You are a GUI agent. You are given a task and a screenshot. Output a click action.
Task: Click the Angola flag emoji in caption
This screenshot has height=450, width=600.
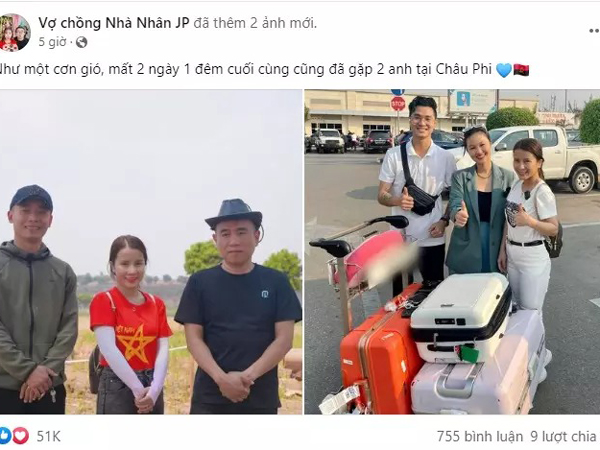pos(521,70)
